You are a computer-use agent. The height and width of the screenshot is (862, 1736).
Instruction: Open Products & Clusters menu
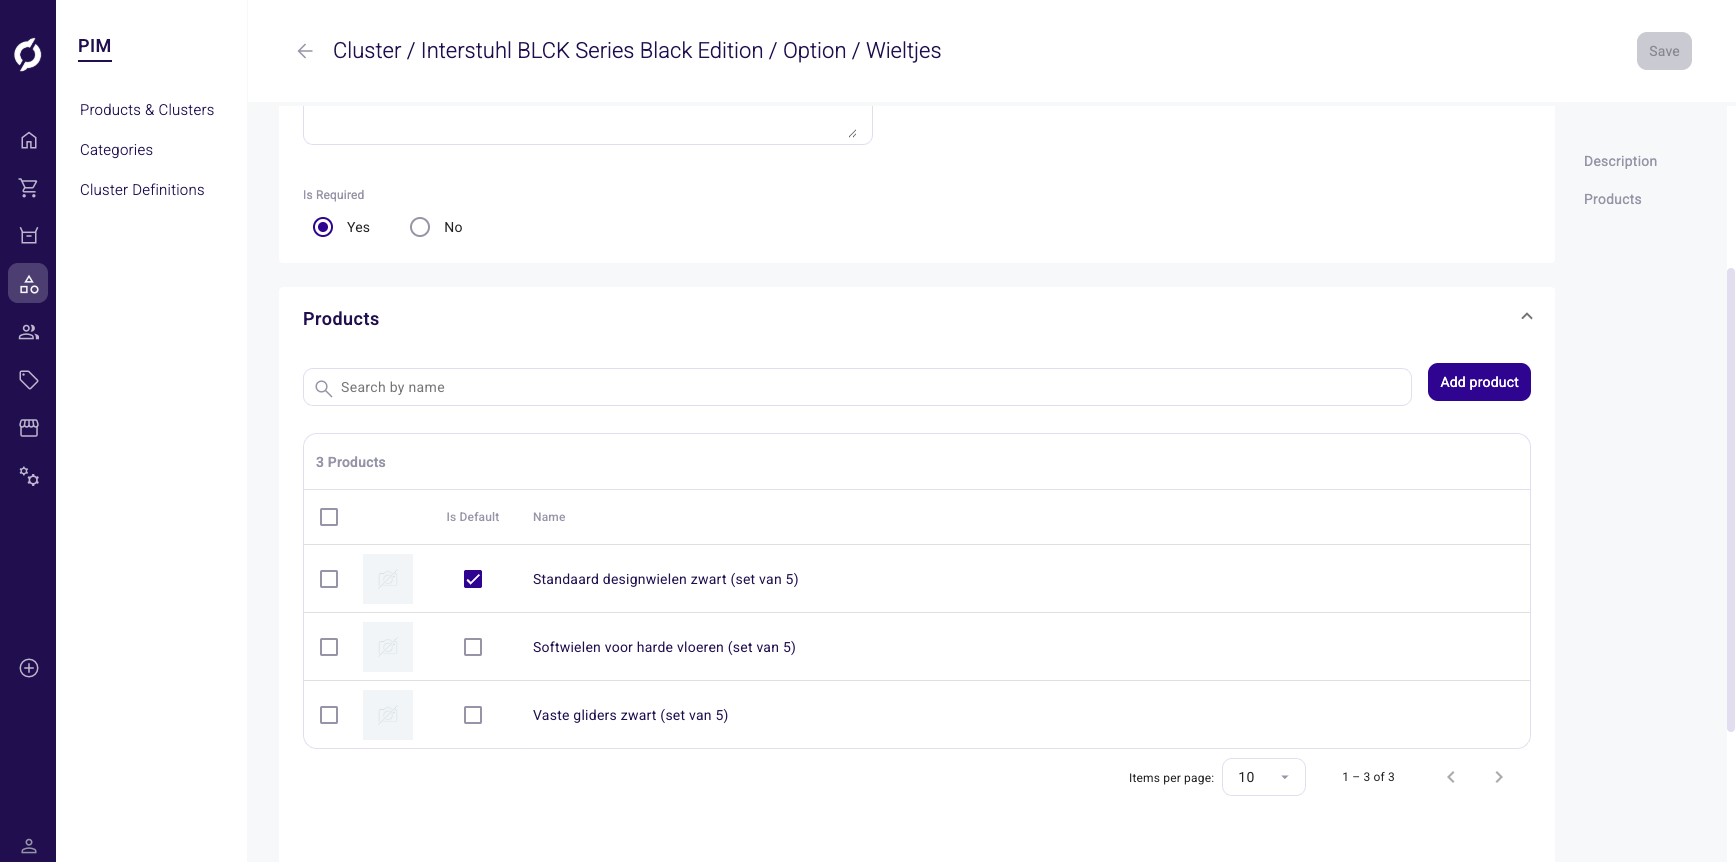point(147,110)
